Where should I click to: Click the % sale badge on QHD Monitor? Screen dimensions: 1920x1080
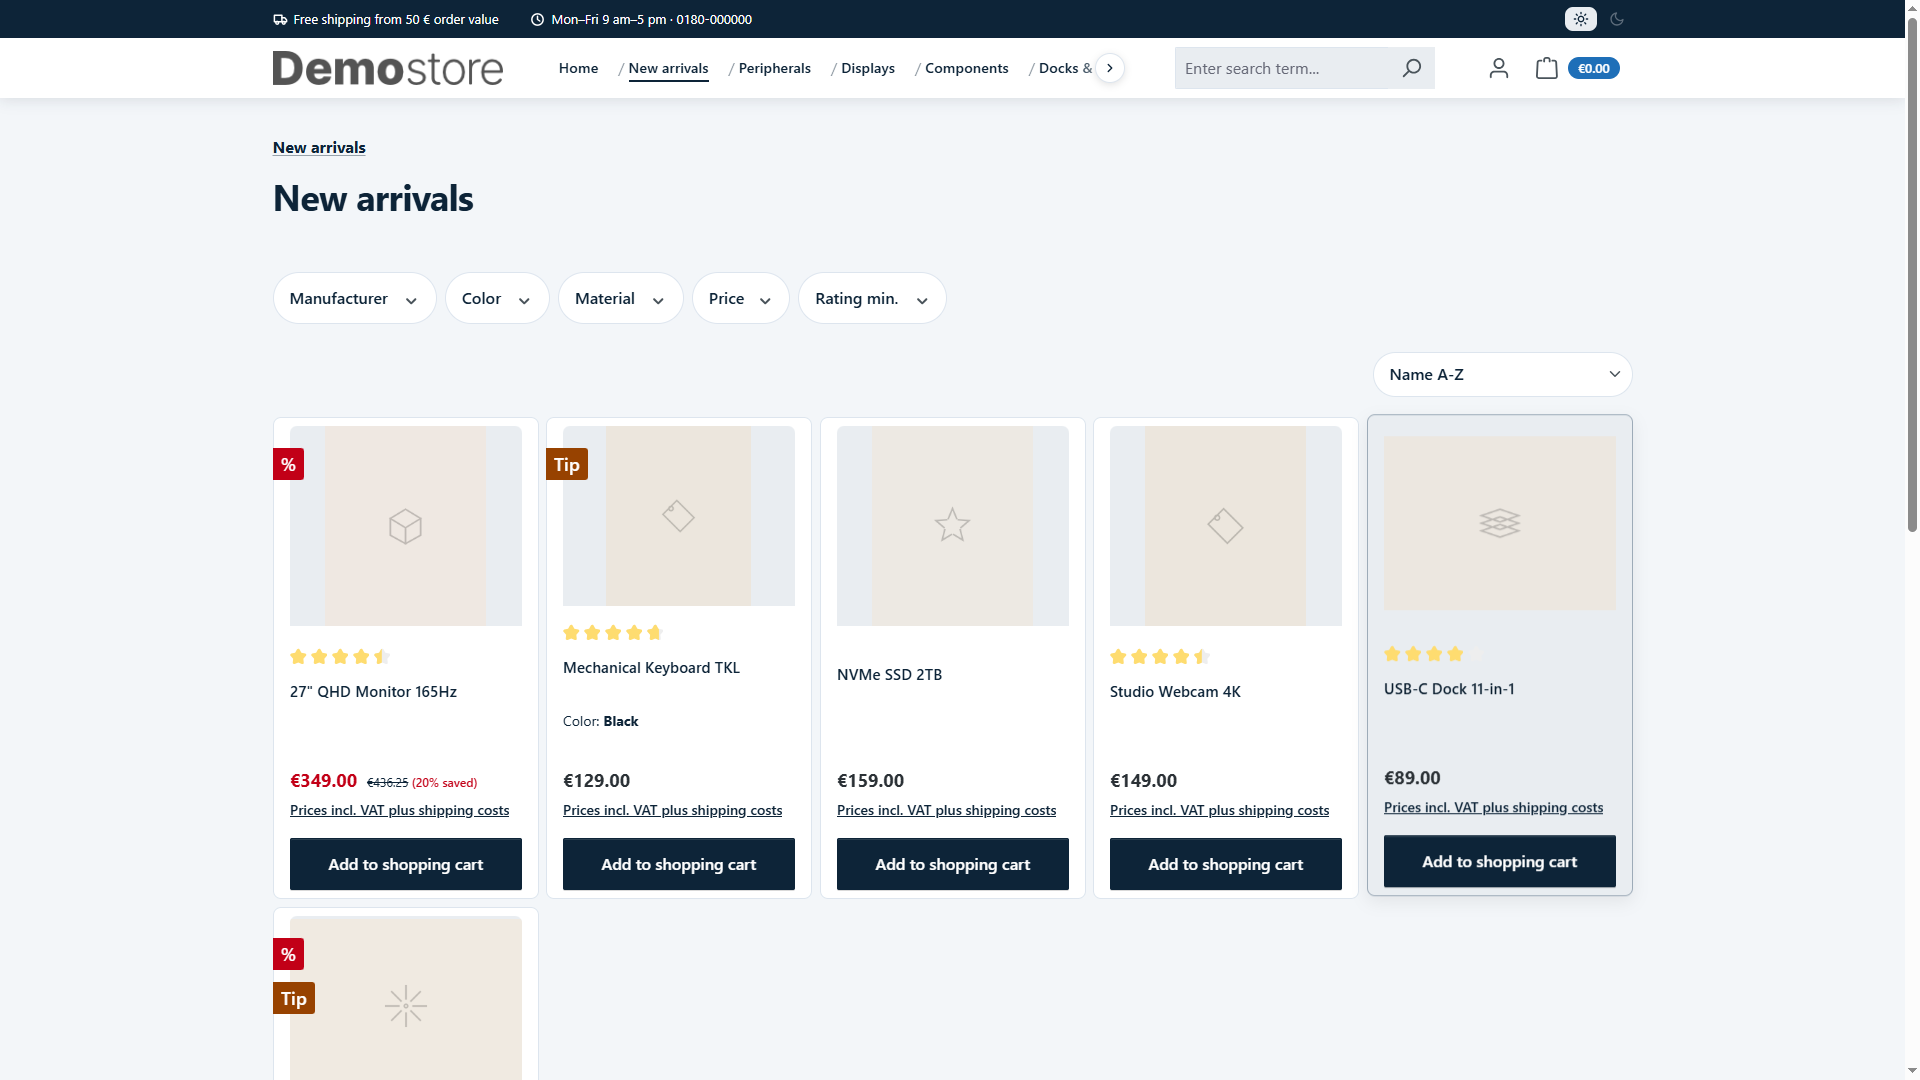point(288,464)
